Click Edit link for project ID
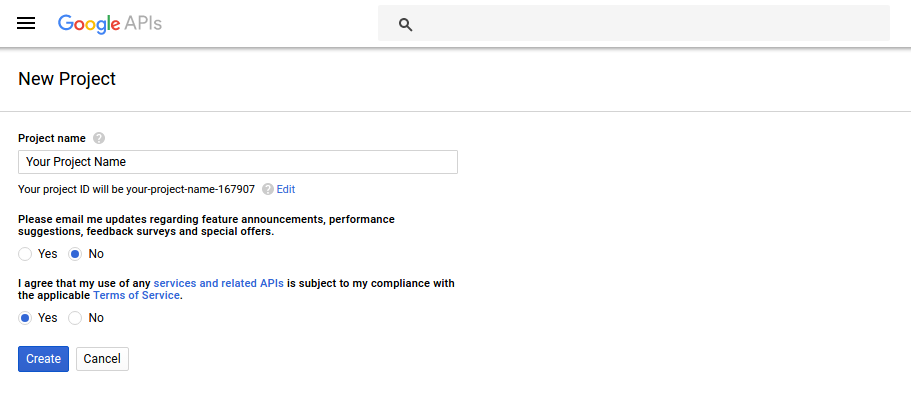Image resolution: width=911 pixels, height=420 pixels. (286, 189)
